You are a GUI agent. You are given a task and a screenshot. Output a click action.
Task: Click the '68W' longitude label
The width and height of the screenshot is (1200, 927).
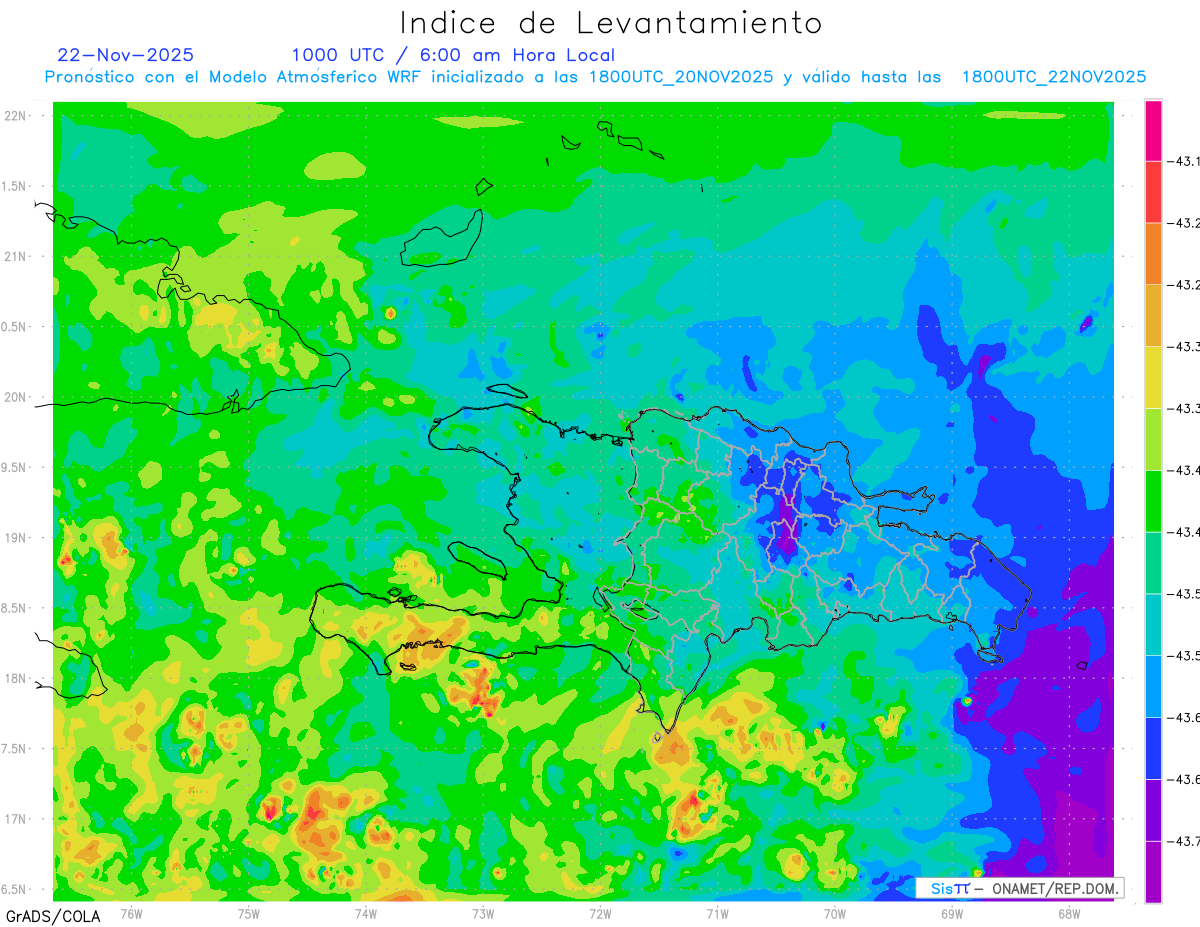point(1069,913)
